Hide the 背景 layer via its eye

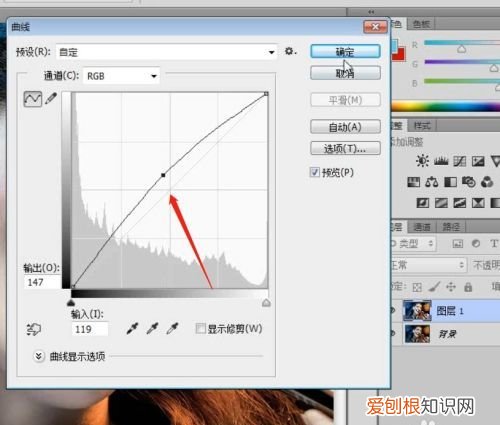coord(394,333)
